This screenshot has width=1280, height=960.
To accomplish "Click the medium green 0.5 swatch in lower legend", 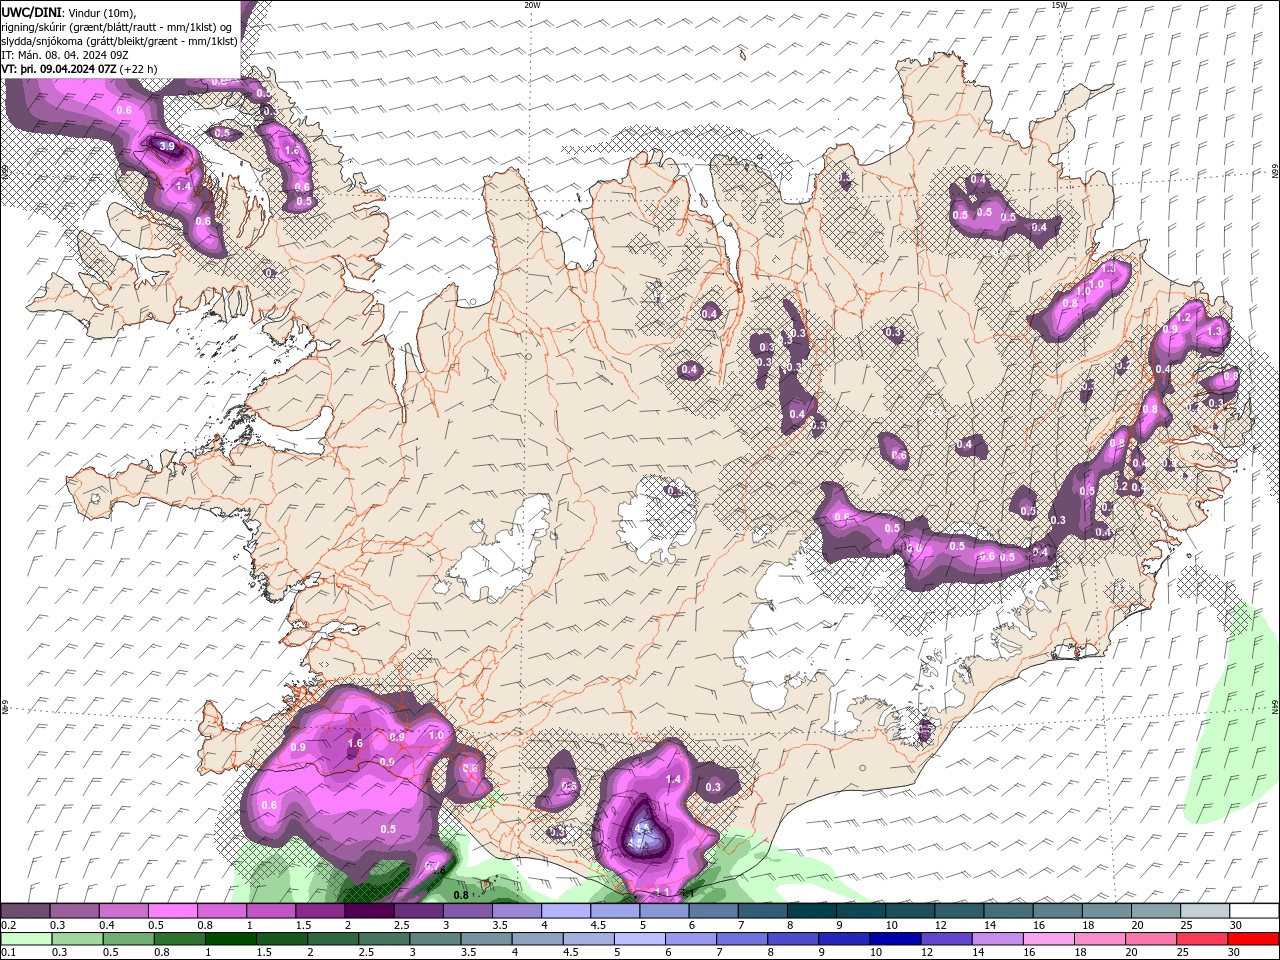I will [129, 939].
